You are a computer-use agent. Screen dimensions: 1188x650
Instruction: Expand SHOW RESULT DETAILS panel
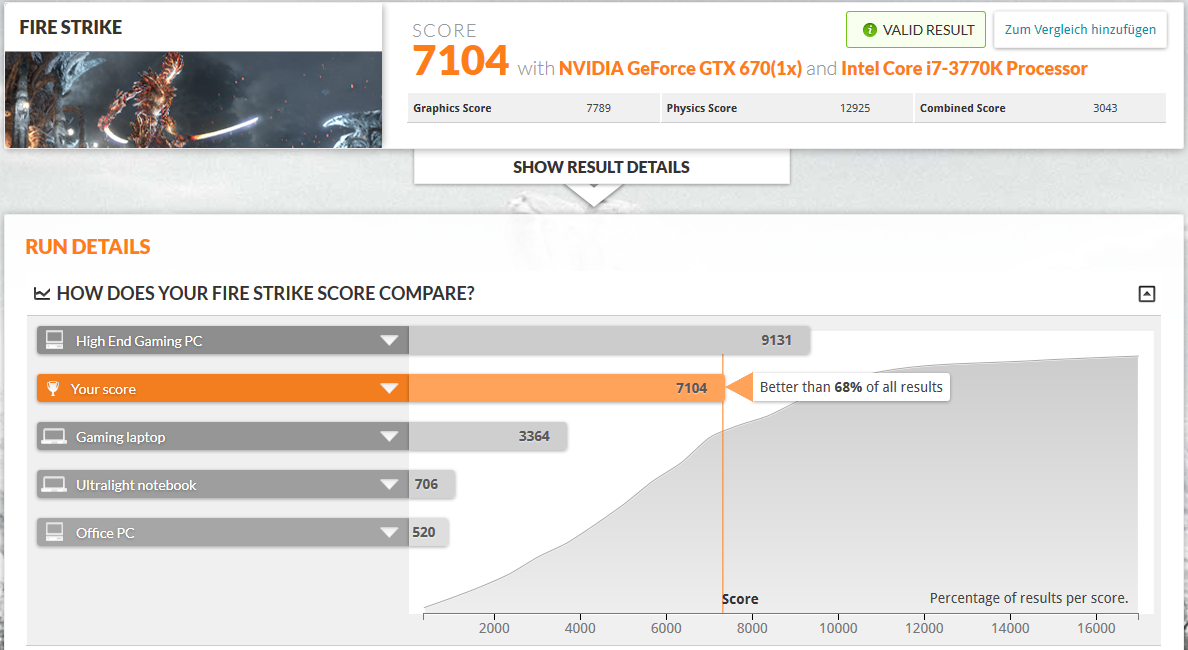coord(602,167)
